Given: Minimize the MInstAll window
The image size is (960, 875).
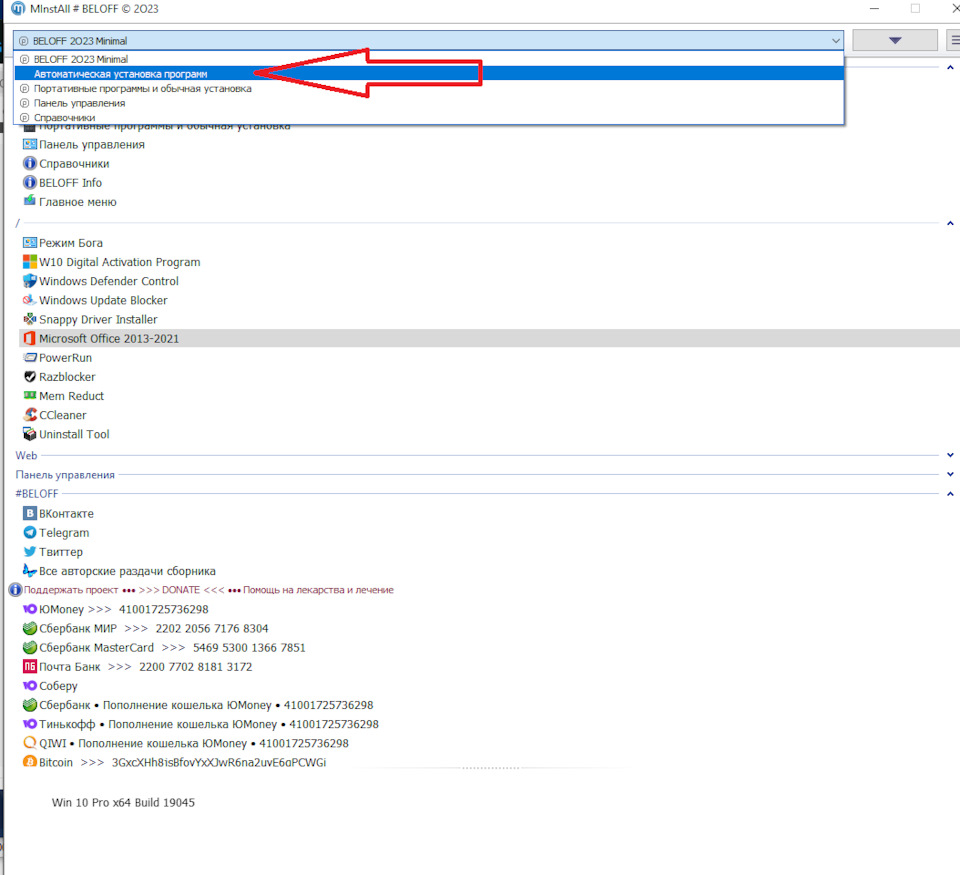Looking at the screenshot, I should tap(874, 9).
